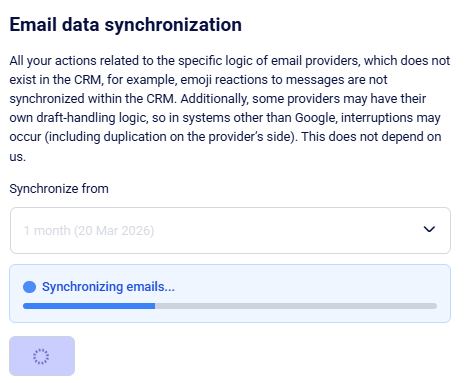
Task: Click the phrase emoji reactions in the text
Action: tap(225, 80)
